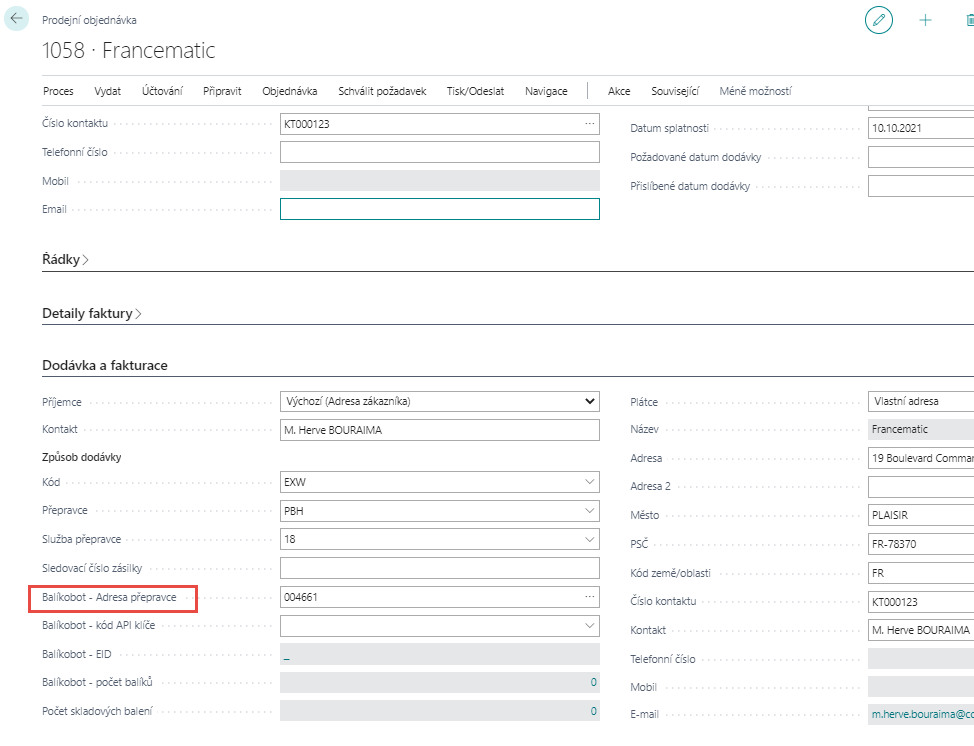Open the Proces menu
Screen dimensions: 974x746
coord(58,91)
